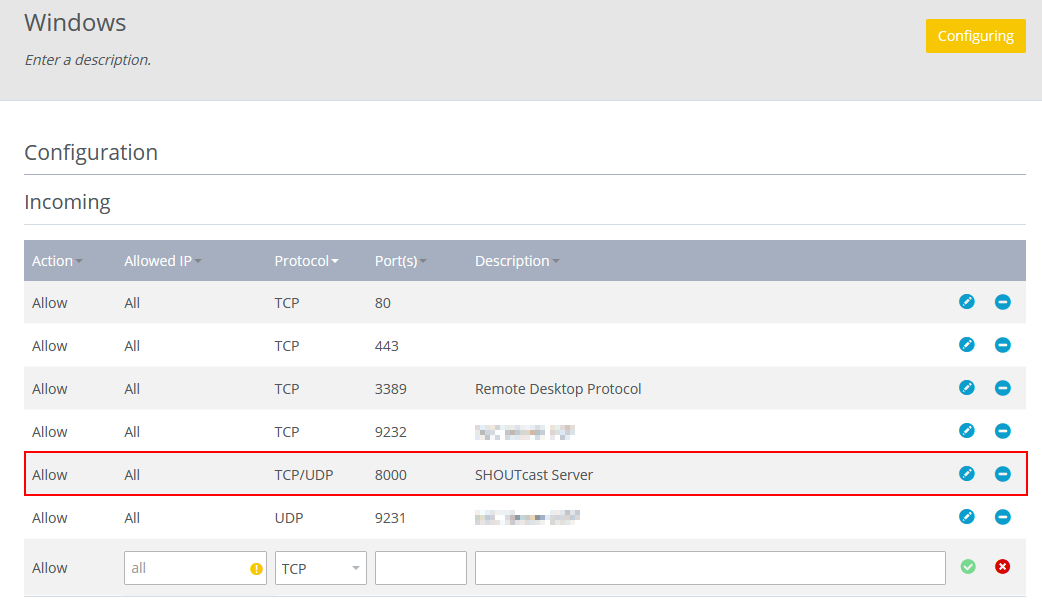Select the 'Remote Desktop Protocol' description cell
Screen dimensions: 1042x615
coord(558,389)
